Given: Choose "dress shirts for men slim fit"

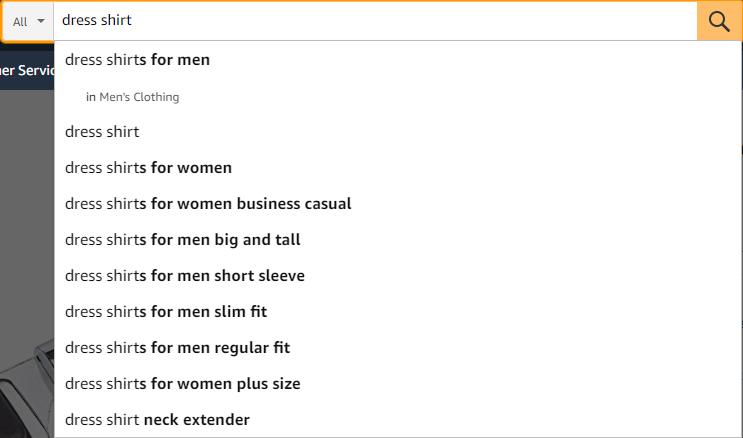Looking at the screenshot, I should (x=166, y=312).
